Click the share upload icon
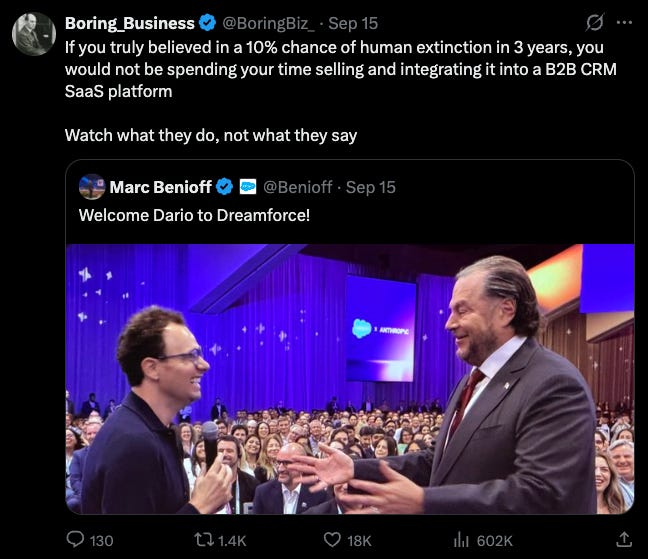 [x=624, y=539]
